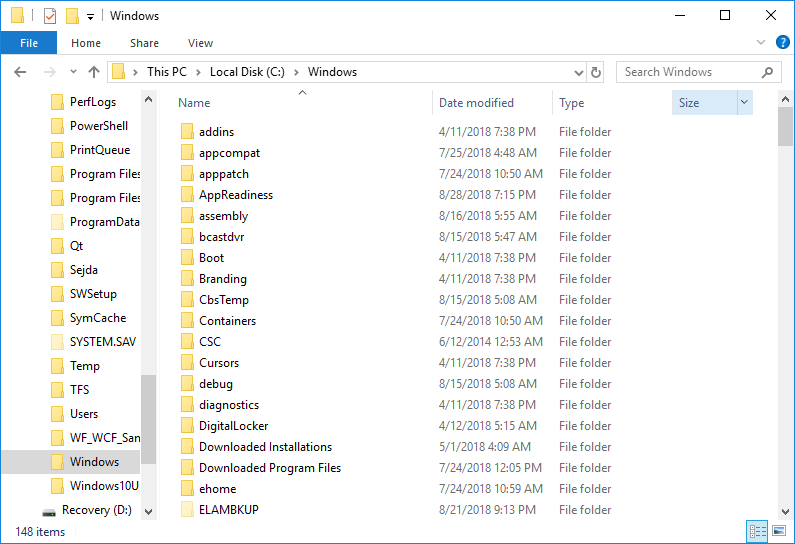Image resolution: width=795 pixels, height=544 pixels.
Task: Select the CSC folder icon
Action: click(x=187, y=341)
